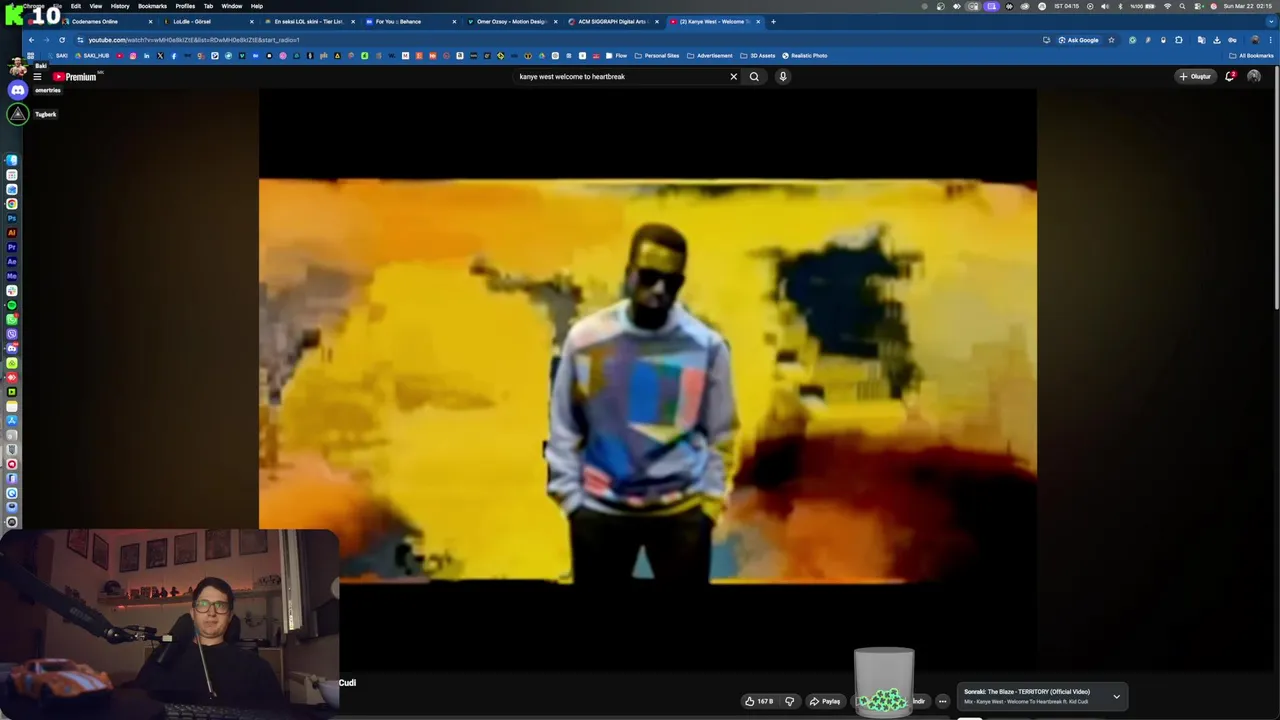This screenshot has width=1280, height=720.
Task: Go forward in browser history
Action: click(46, 40)
